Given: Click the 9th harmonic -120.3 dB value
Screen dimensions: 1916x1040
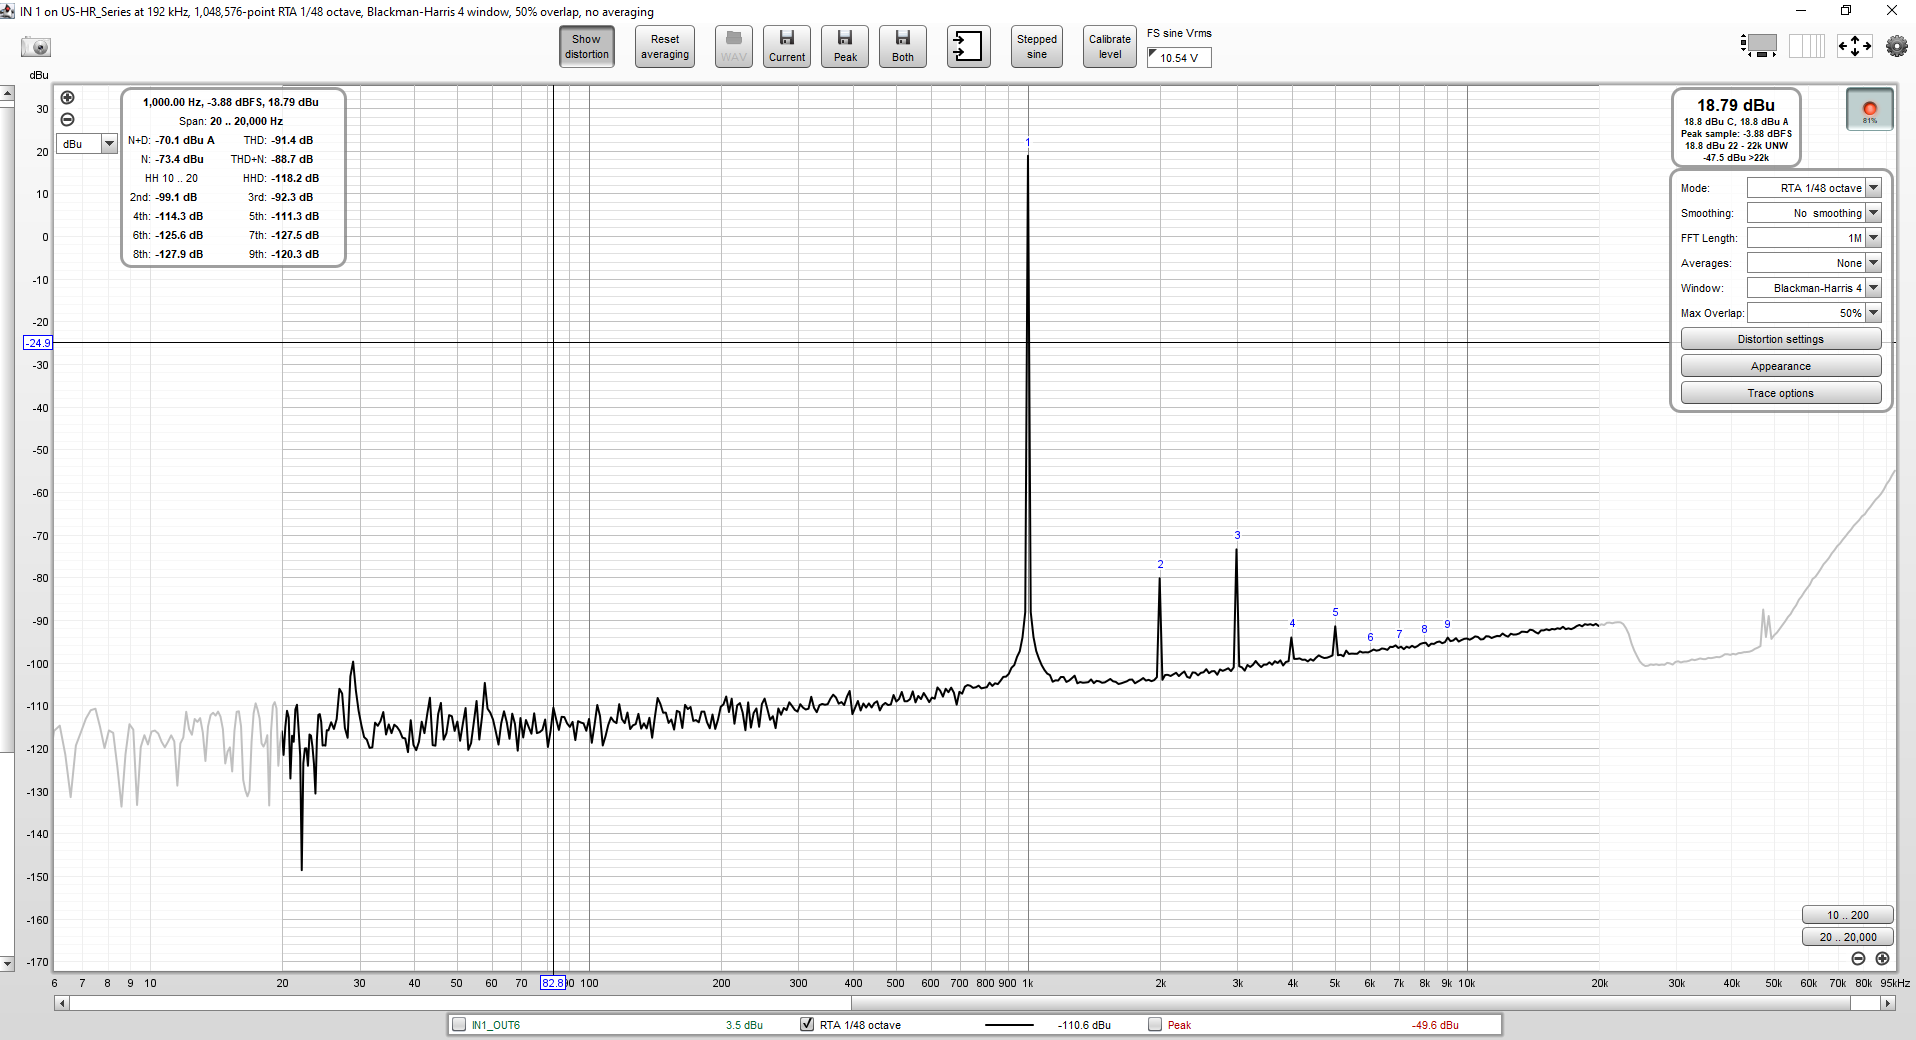Looking at the screenshot, I should 295,254.
